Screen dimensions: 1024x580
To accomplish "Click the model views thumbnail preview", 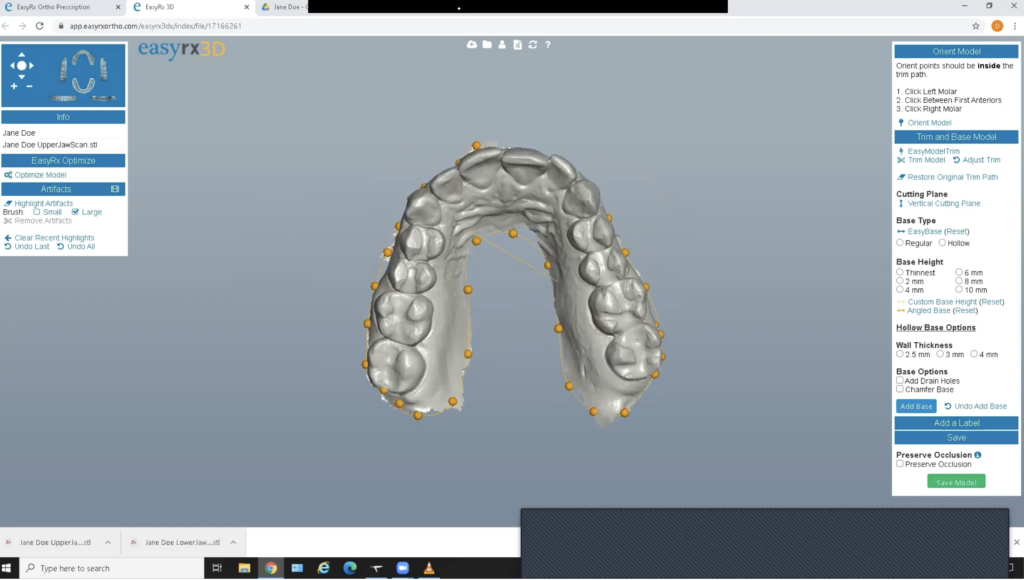I will [80, 75].
